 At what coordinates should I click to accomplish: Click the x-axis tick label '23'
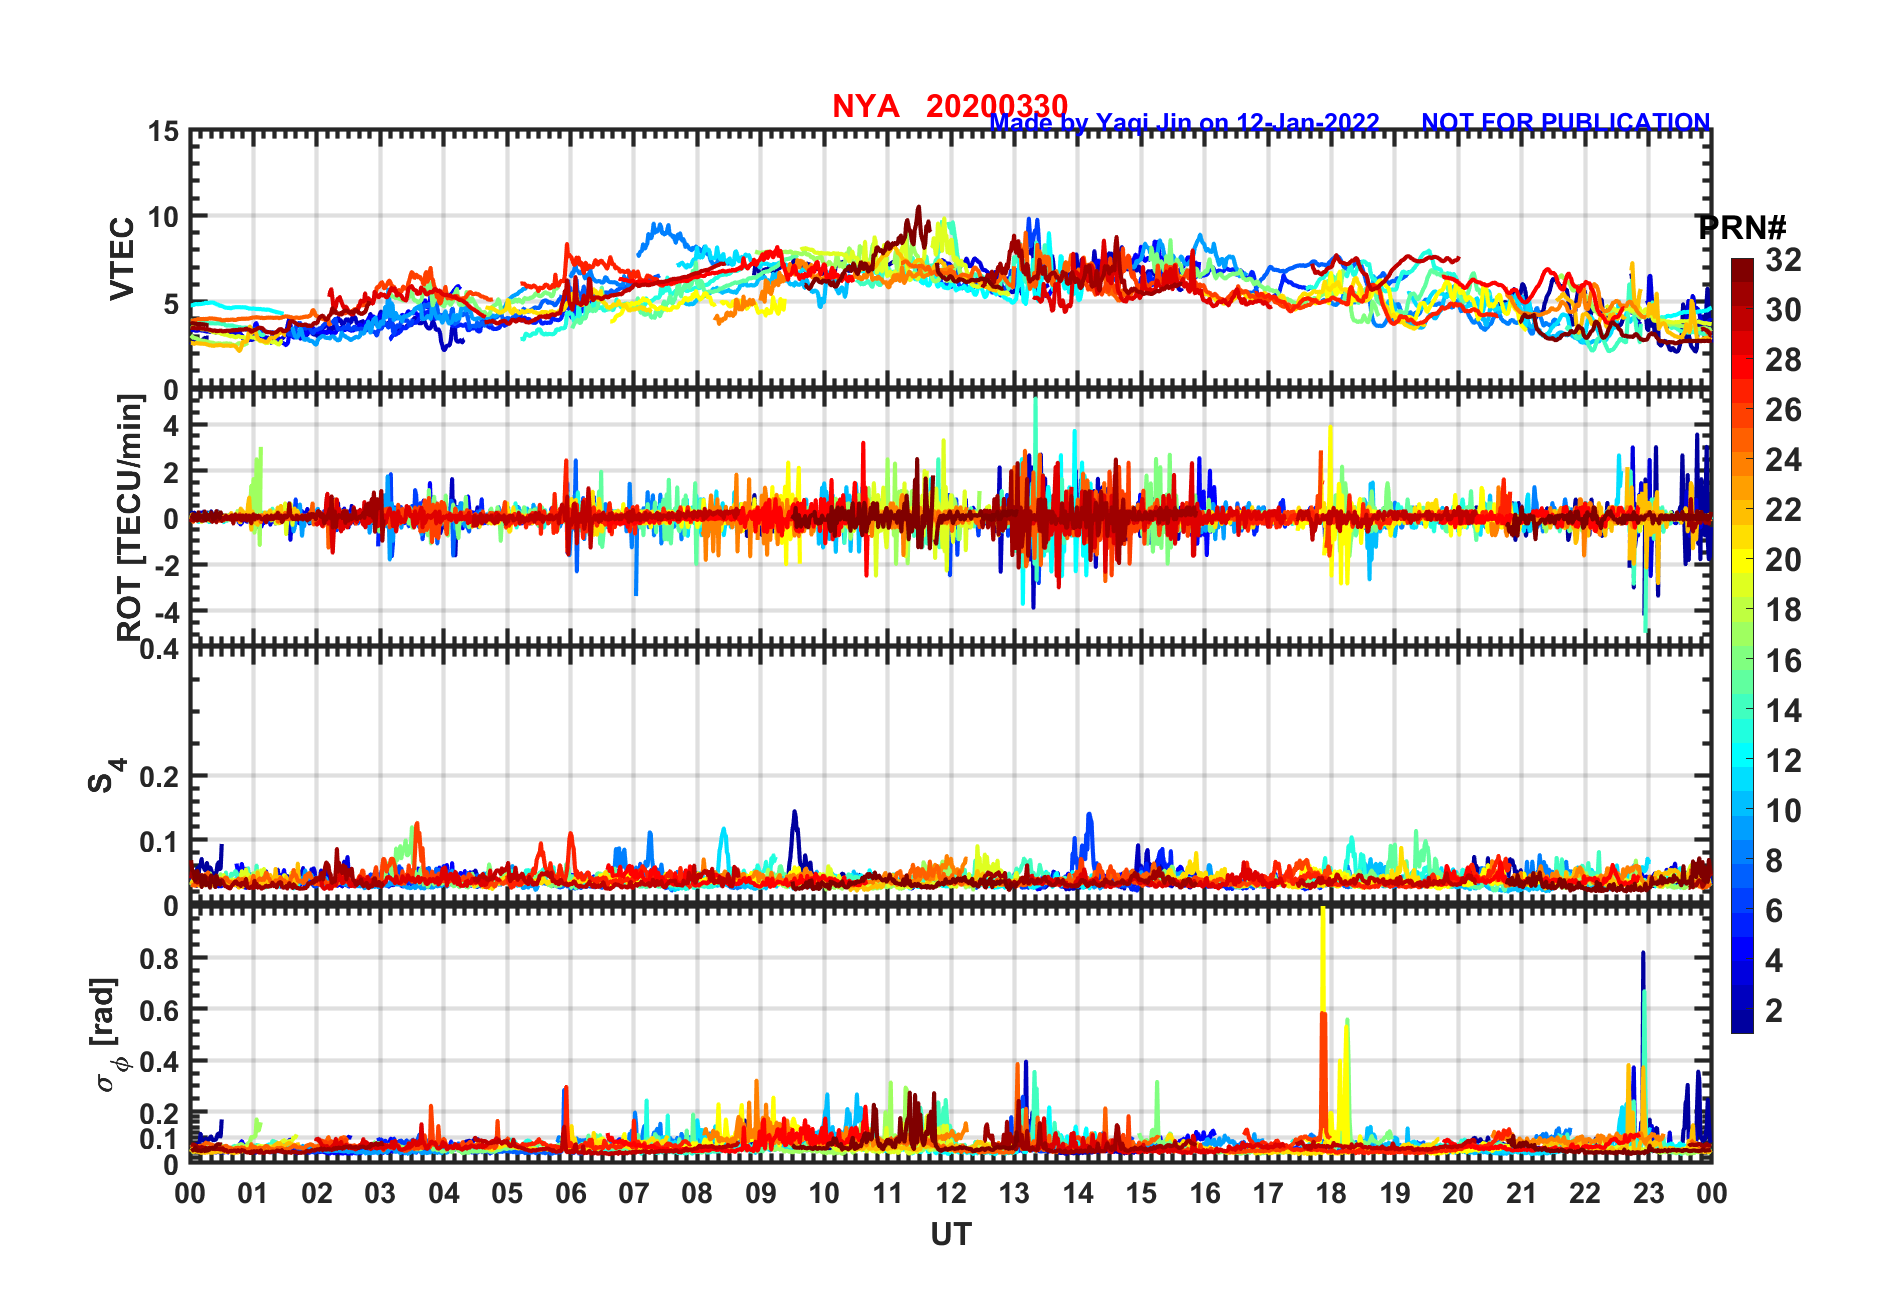1648,1193
